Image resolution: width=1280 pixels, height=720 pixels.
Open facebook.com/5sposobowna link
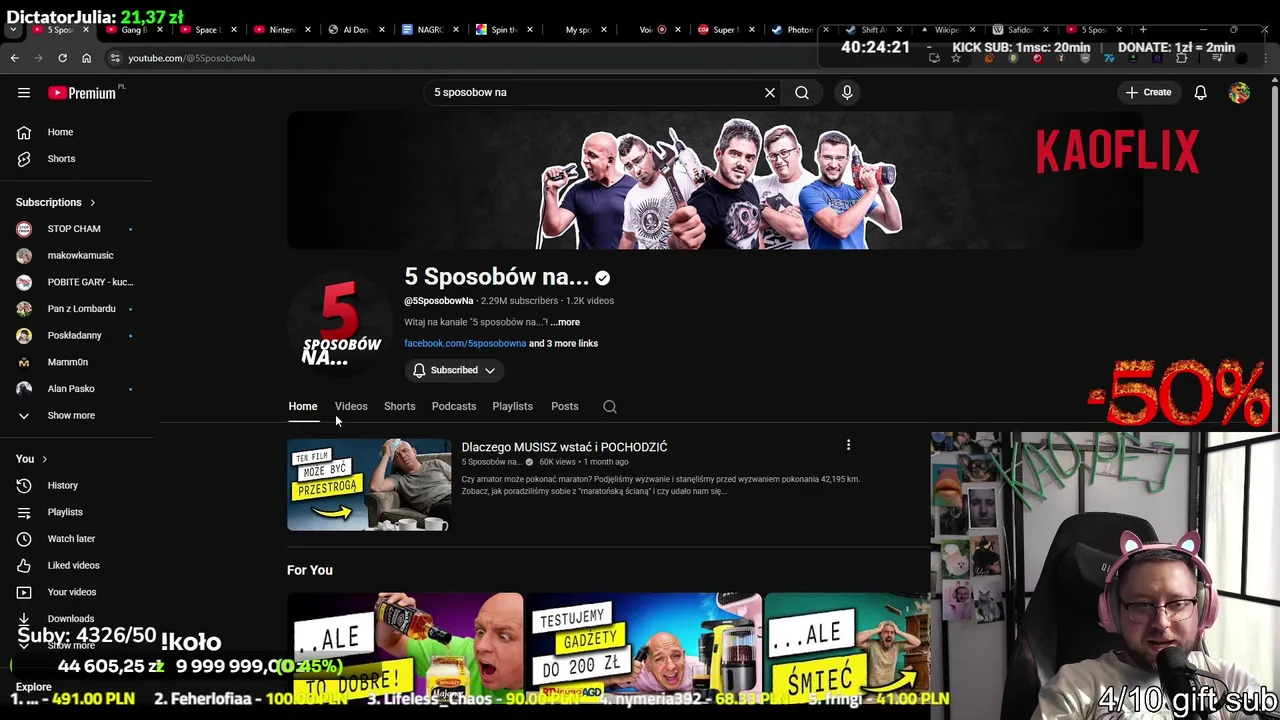click(465, 343)
